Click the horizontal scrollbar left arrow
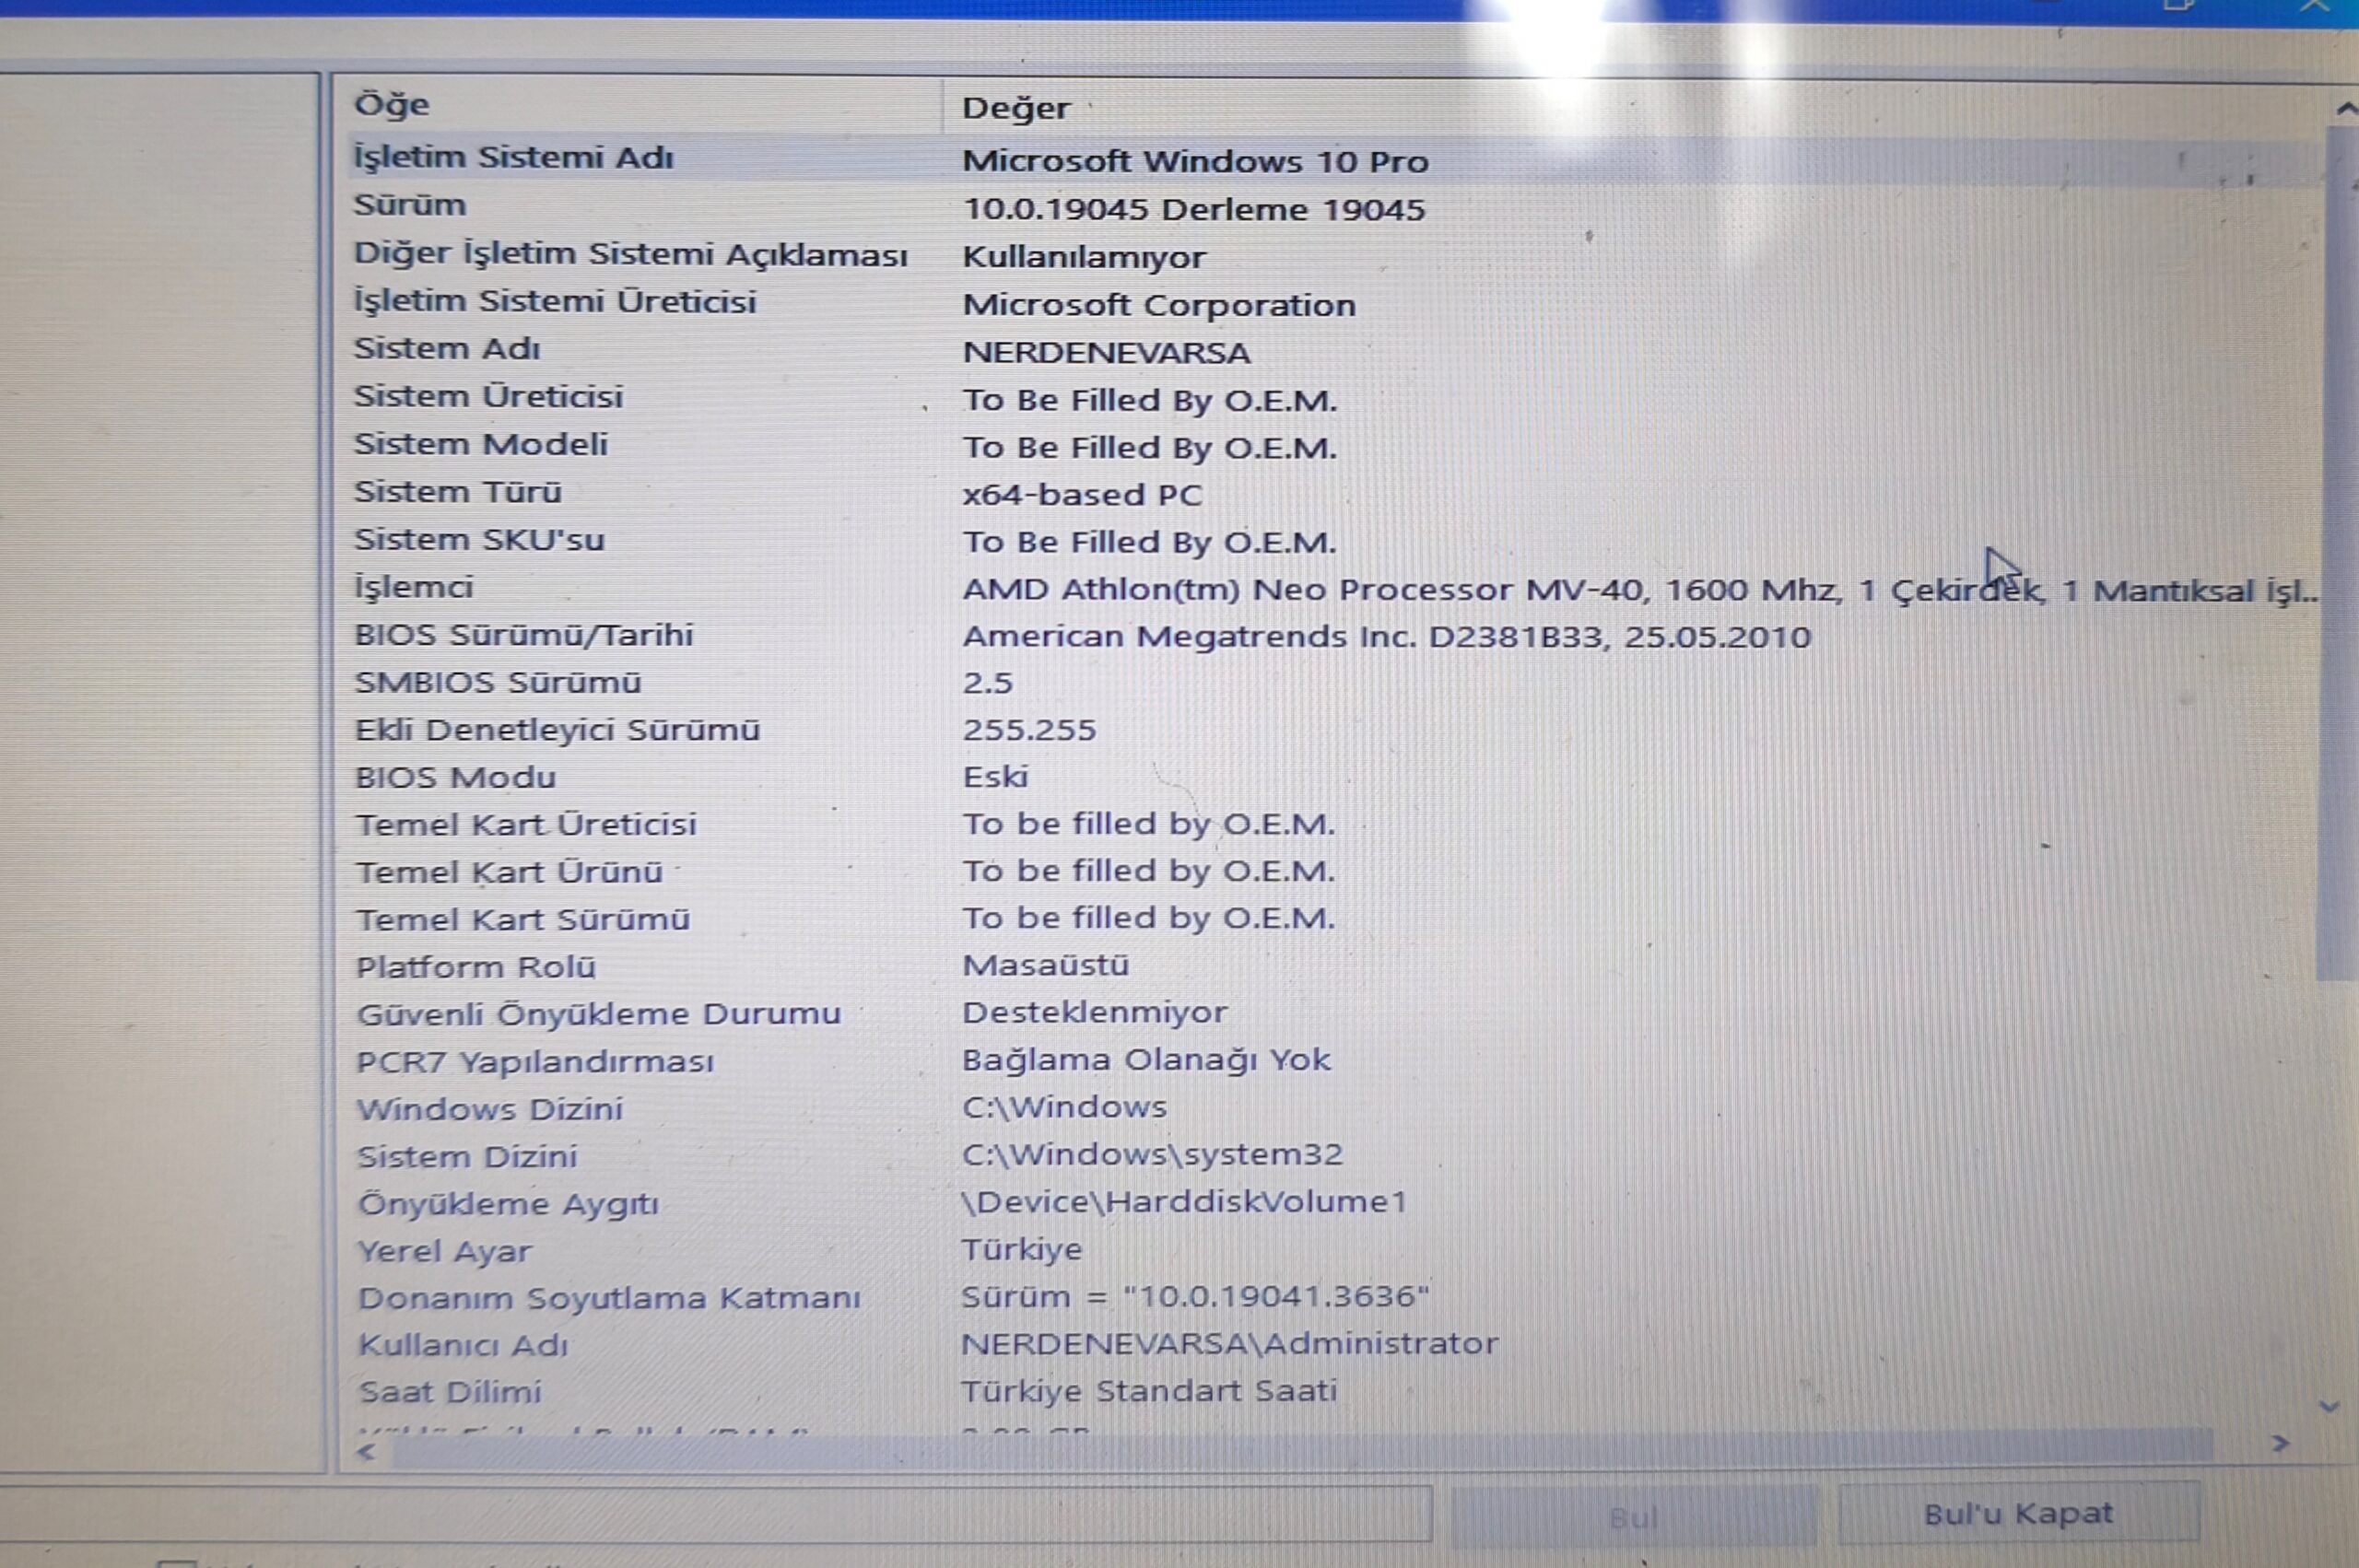The width and height of the screenshot is (2359, 1568). point(367,1451)
